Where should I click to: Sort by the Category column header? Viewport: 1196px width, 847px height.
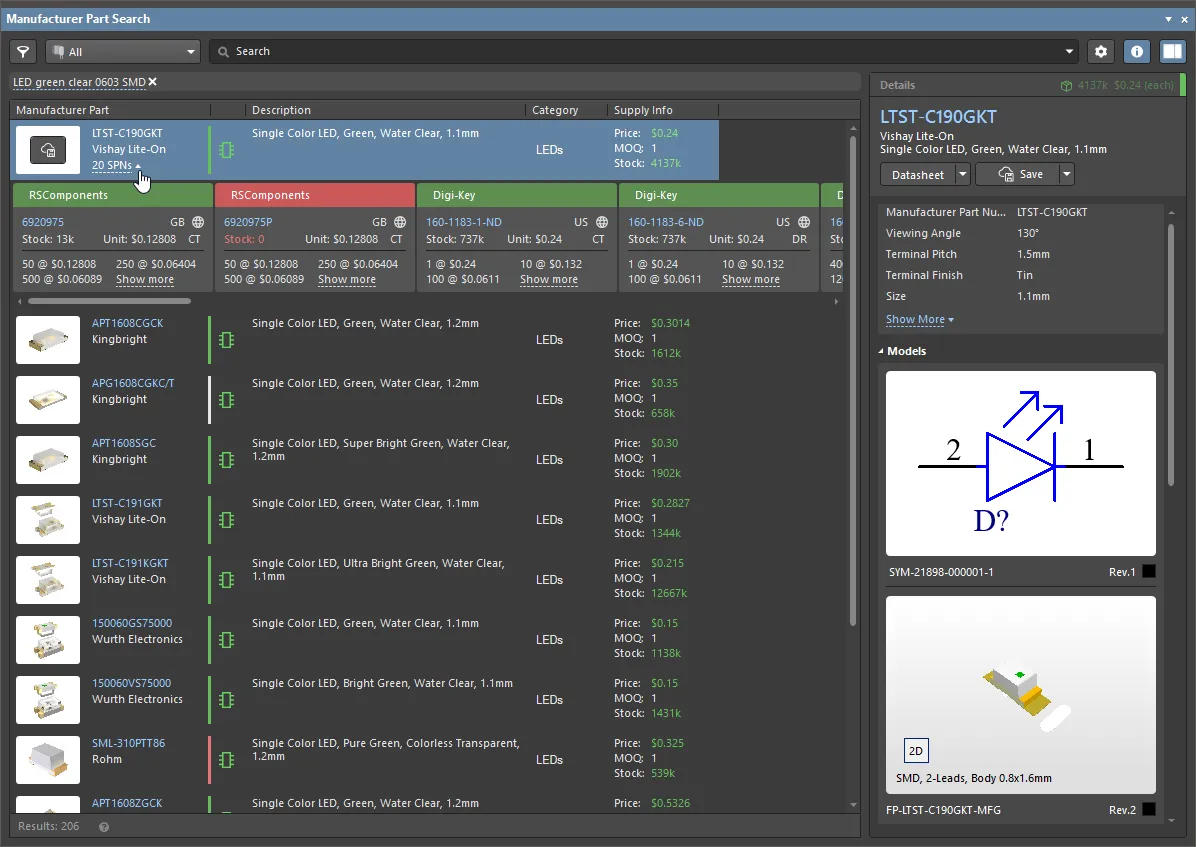(555, 110)
